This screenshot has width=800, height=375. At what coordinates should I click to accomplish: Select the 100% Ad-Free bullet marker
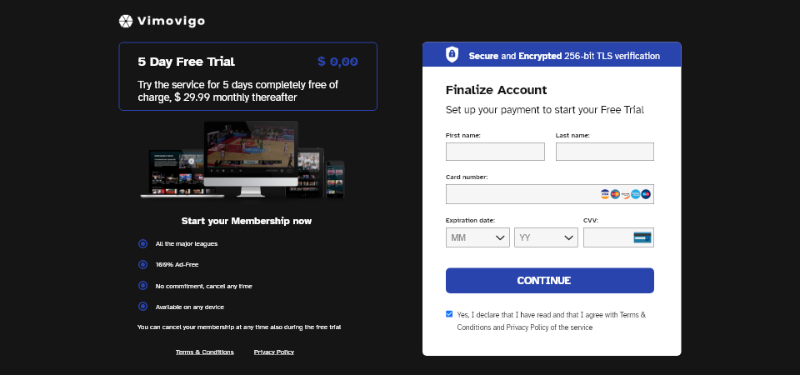click(143, 265)
